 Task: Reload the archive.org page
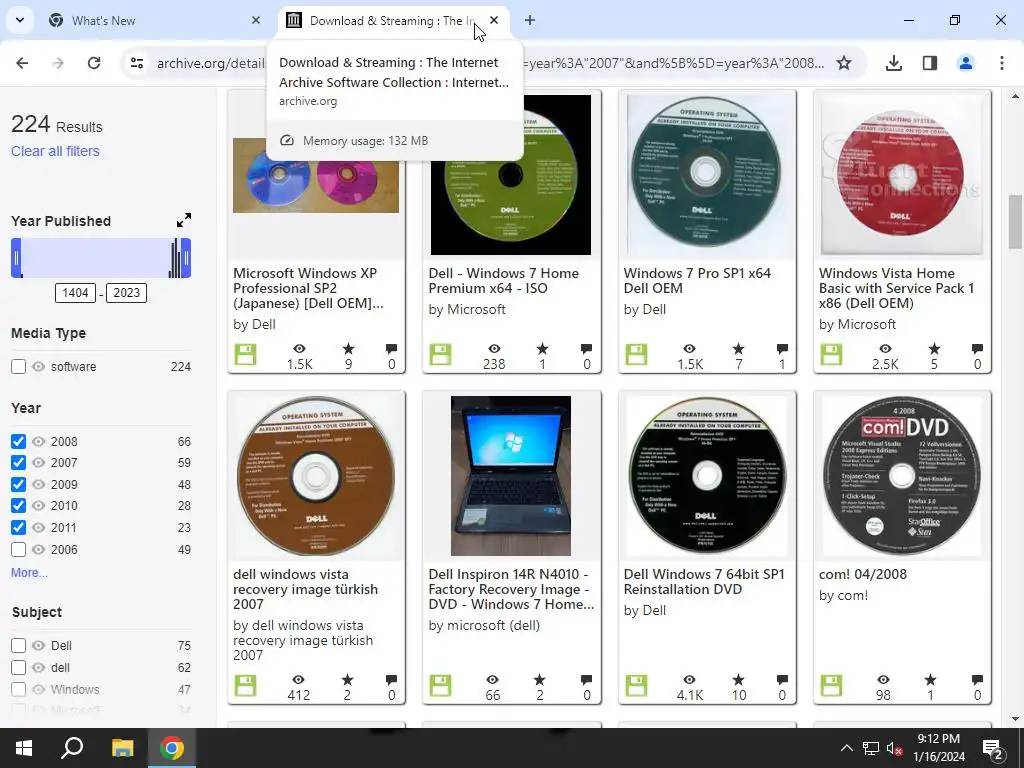click(94, 63)
